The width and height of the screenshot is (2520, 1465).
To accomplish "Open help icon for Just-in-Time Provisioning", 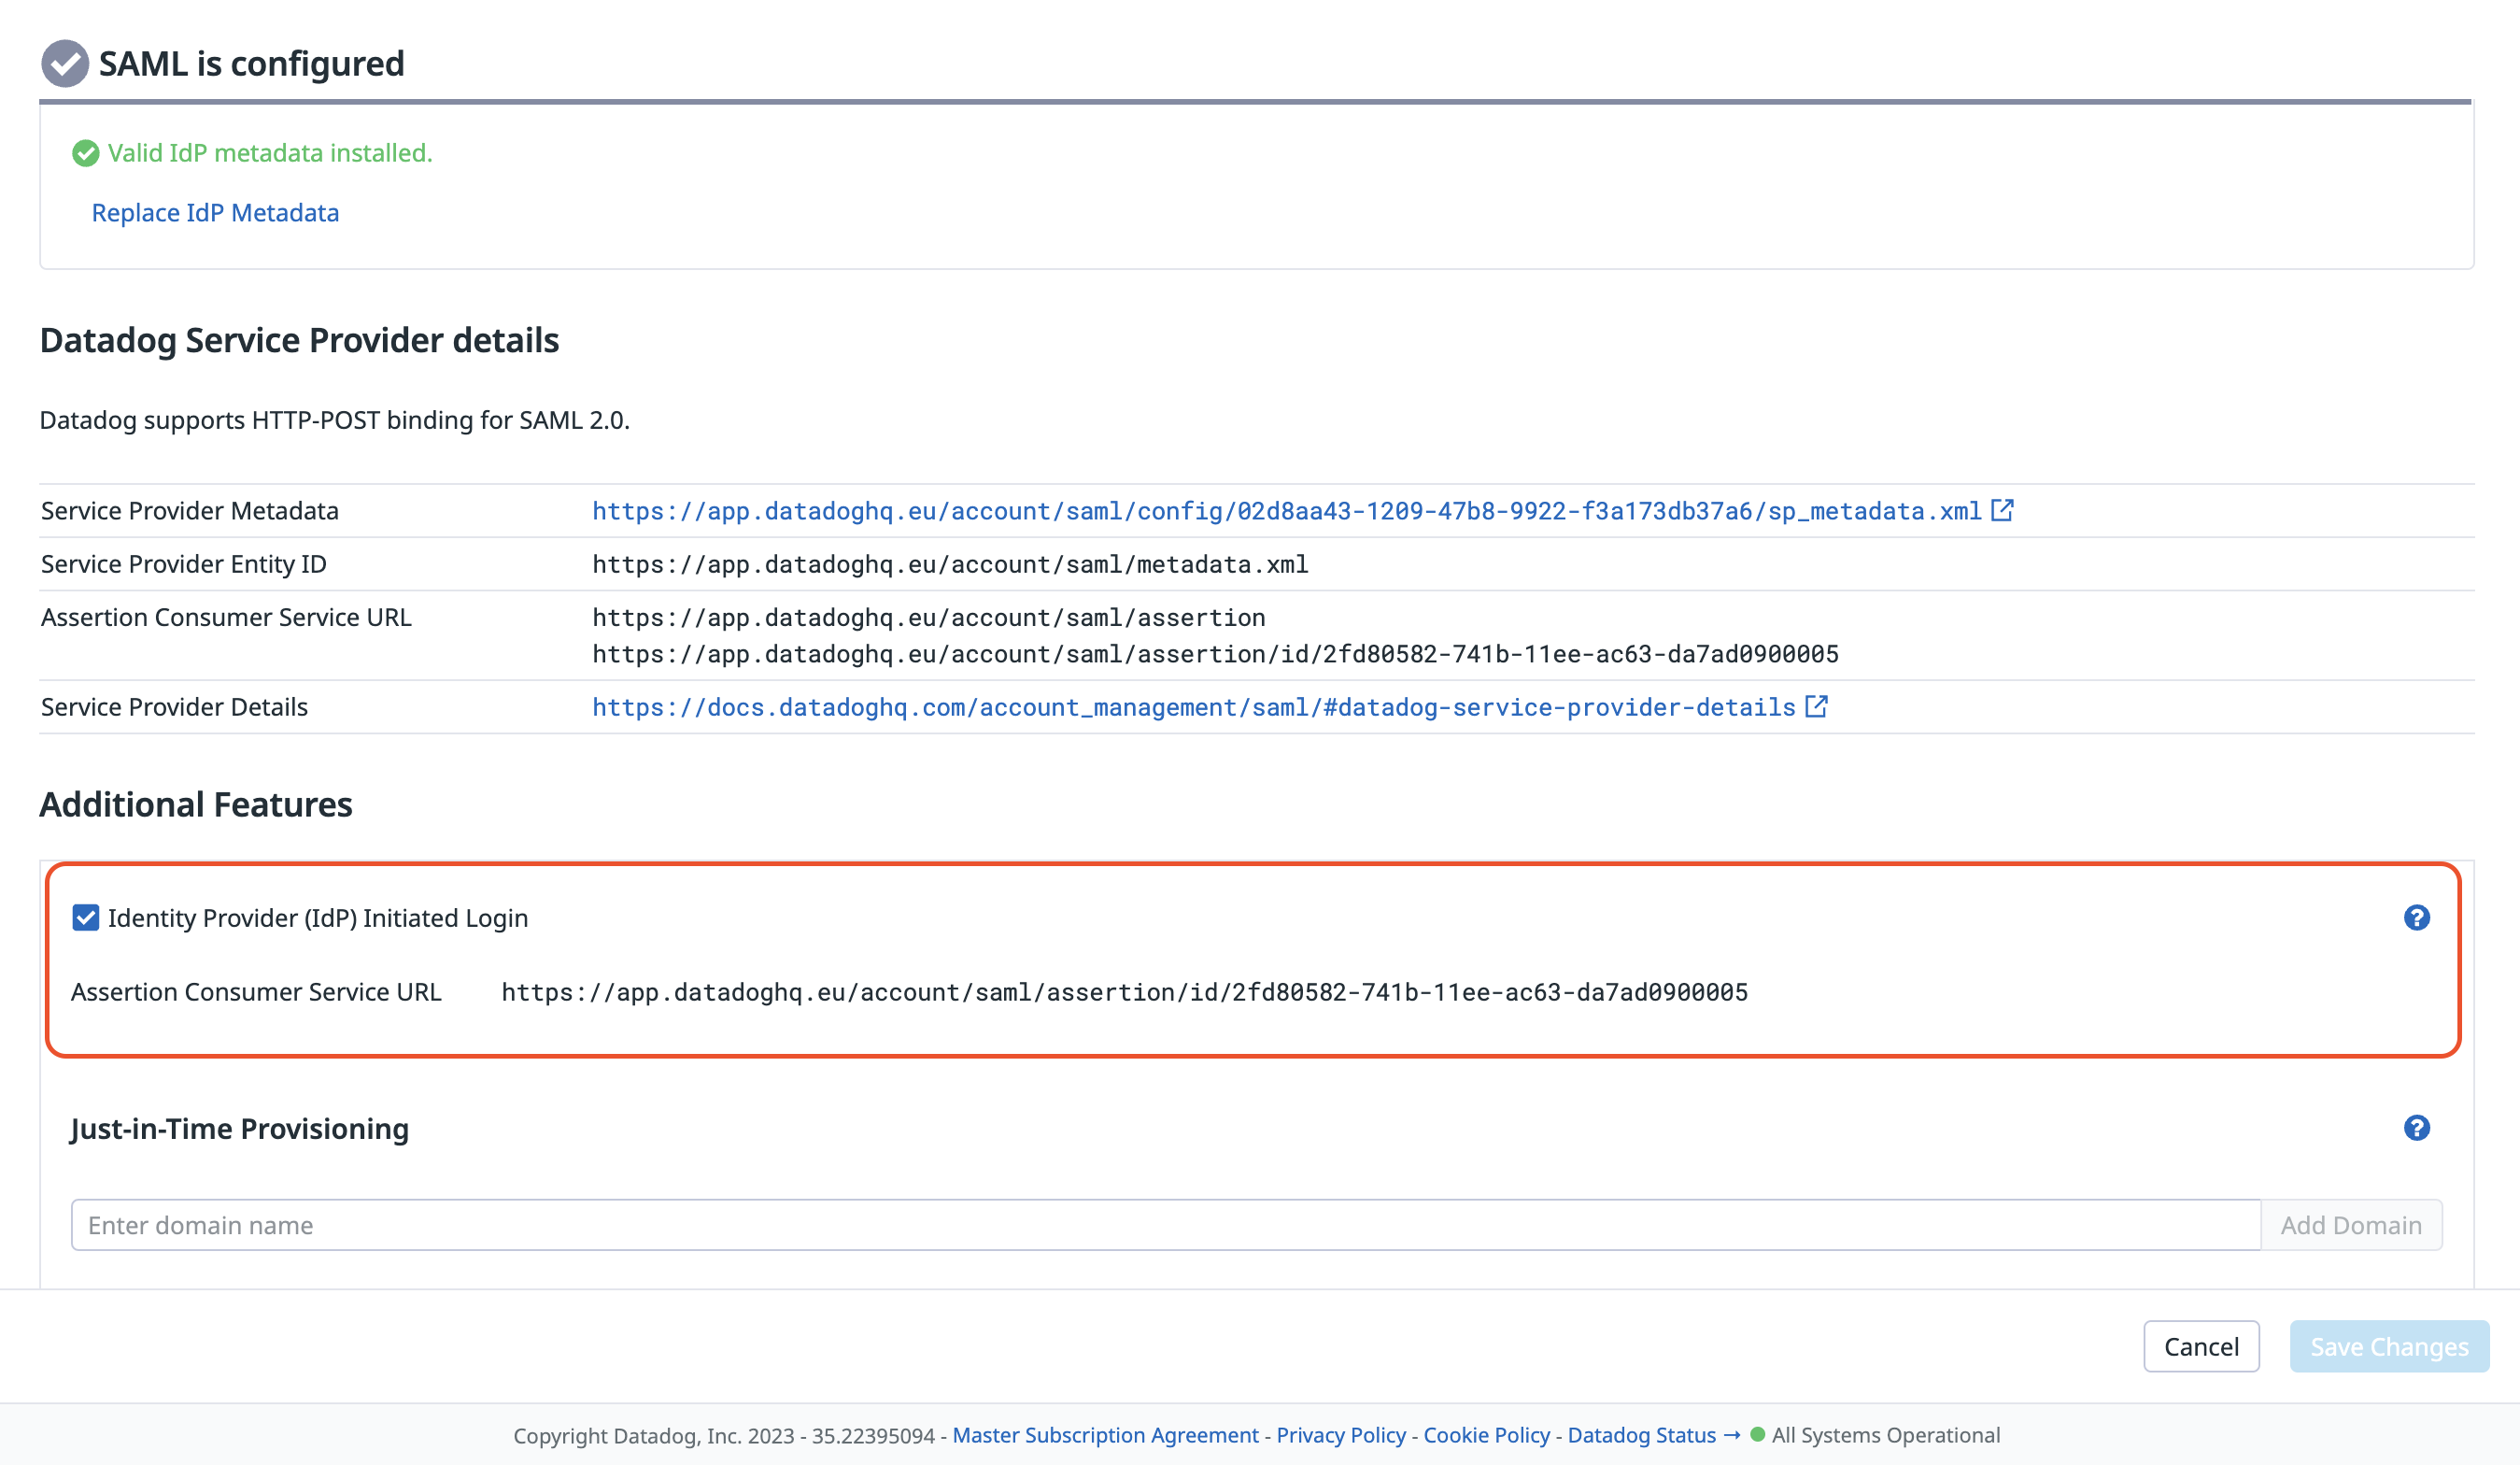I will tap(2416, 1128).
